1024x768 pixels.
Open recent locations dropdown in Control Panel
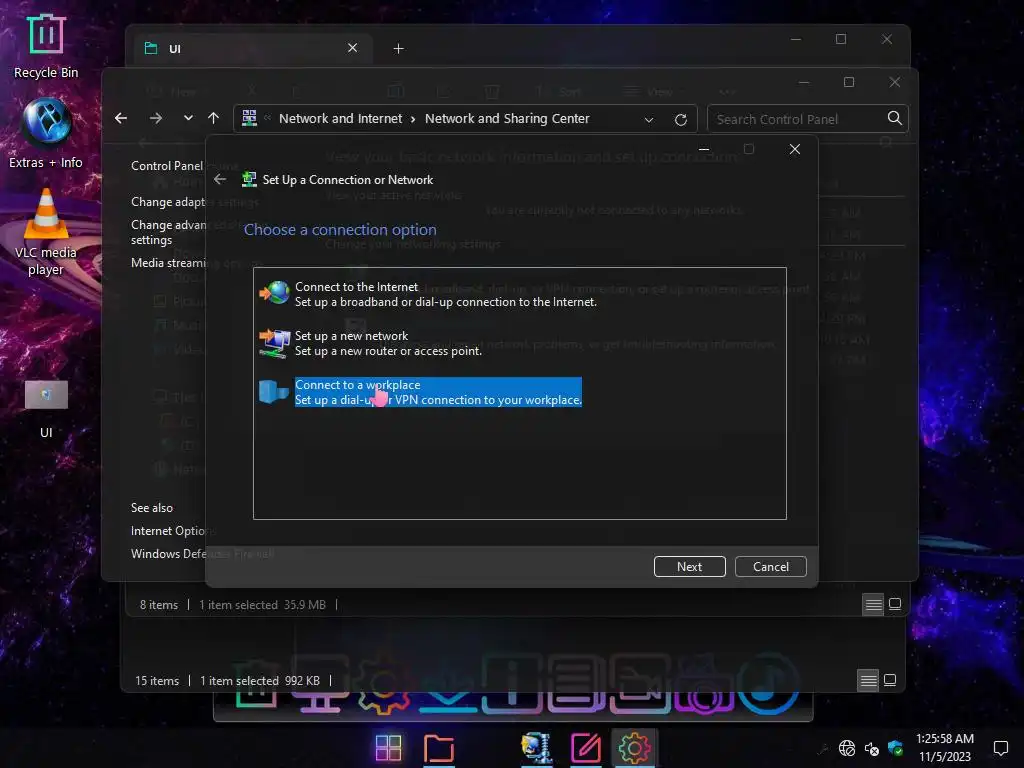click(x=188, y=118)
